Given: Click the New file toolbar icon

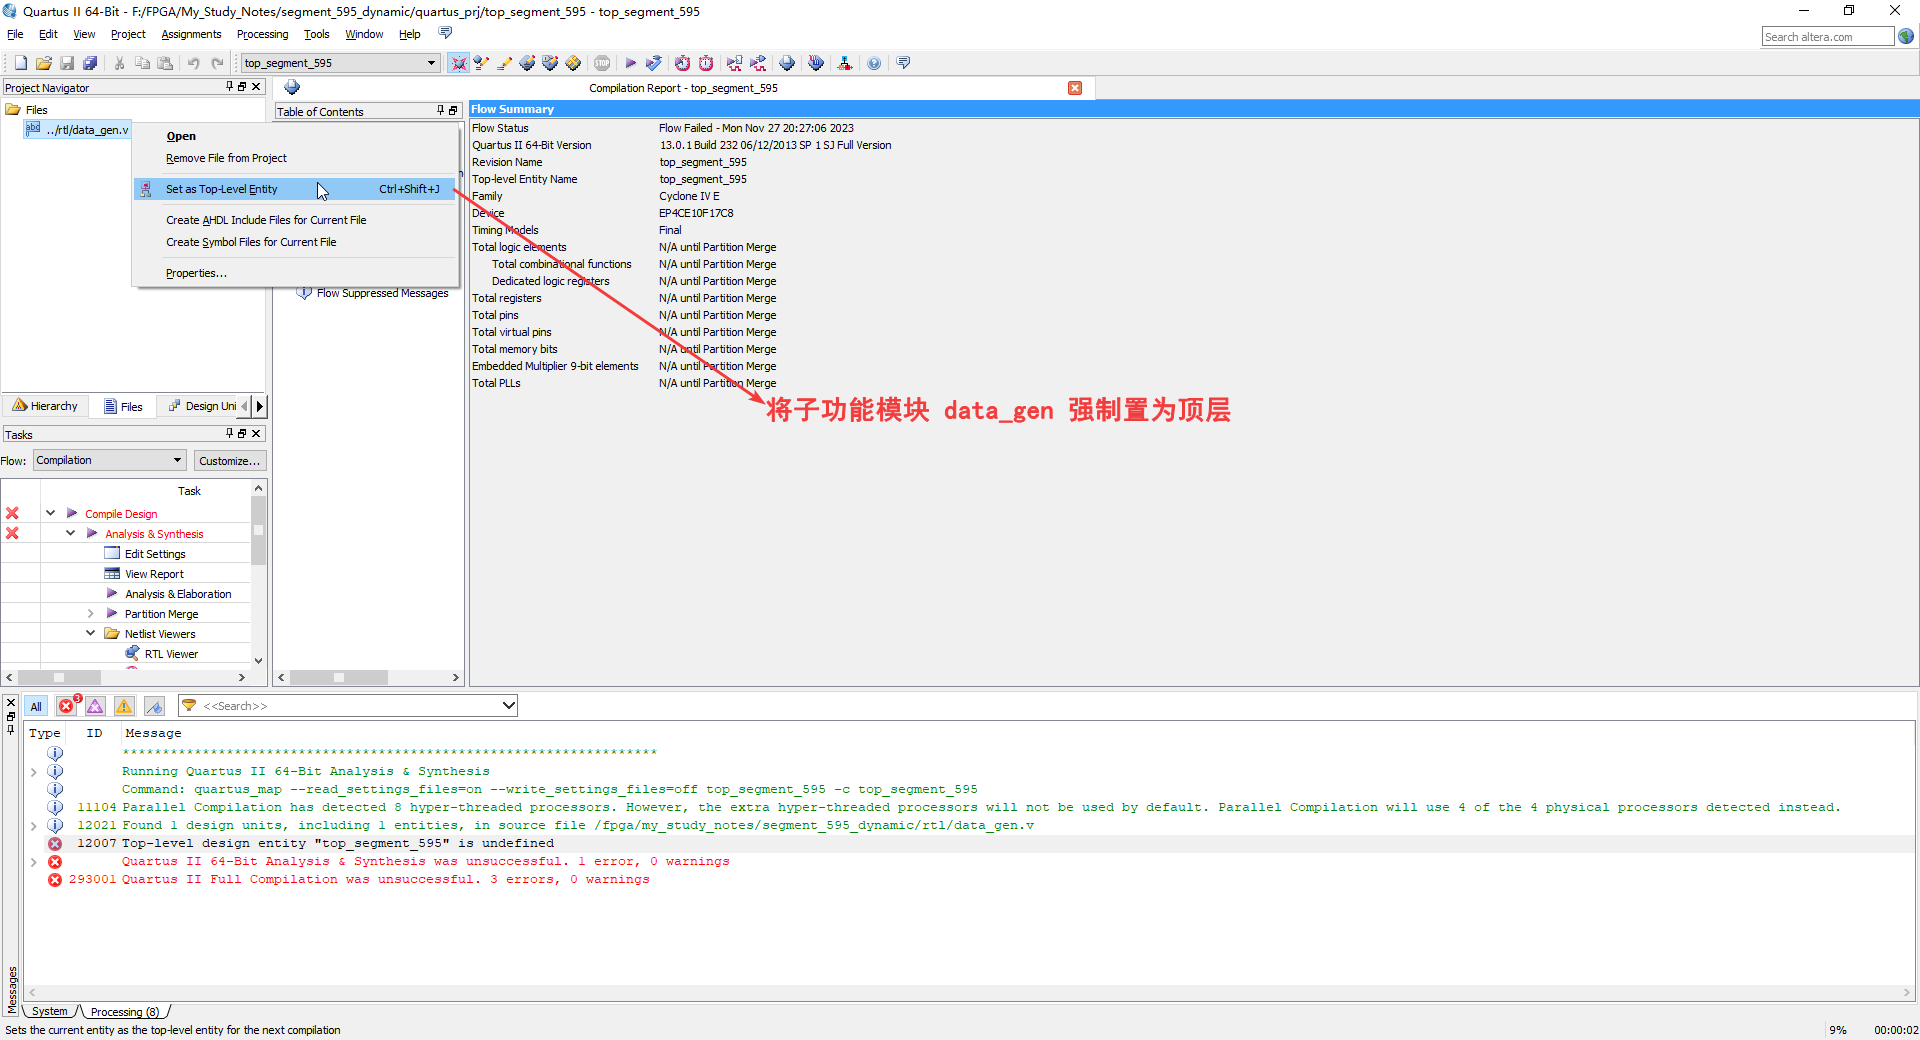Looking at the screenshot, I should tap(21, 63).
